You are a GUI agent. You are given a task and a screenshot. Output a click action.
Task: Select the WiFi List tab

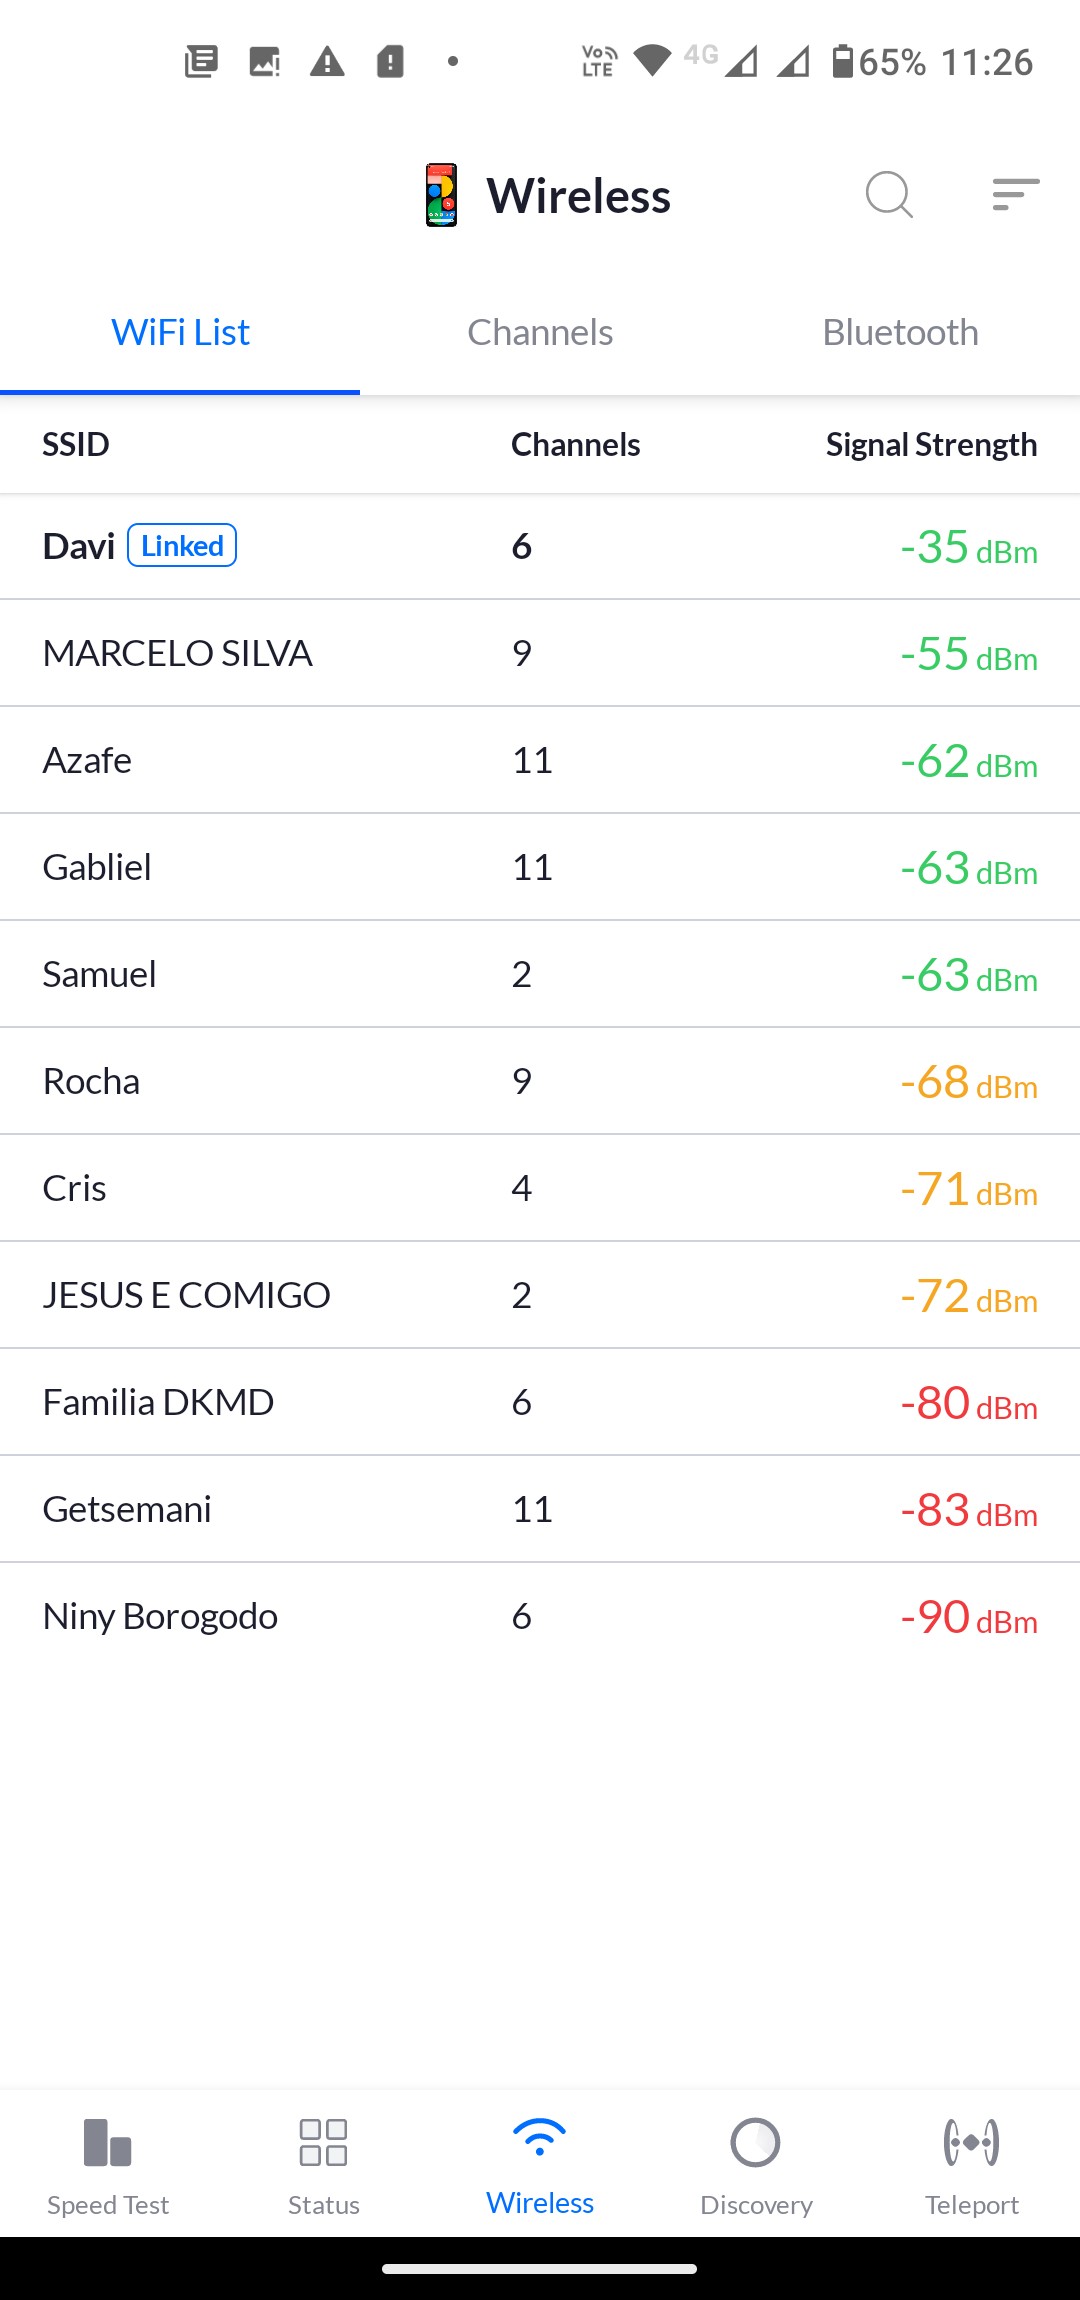[x=180, y=333]
